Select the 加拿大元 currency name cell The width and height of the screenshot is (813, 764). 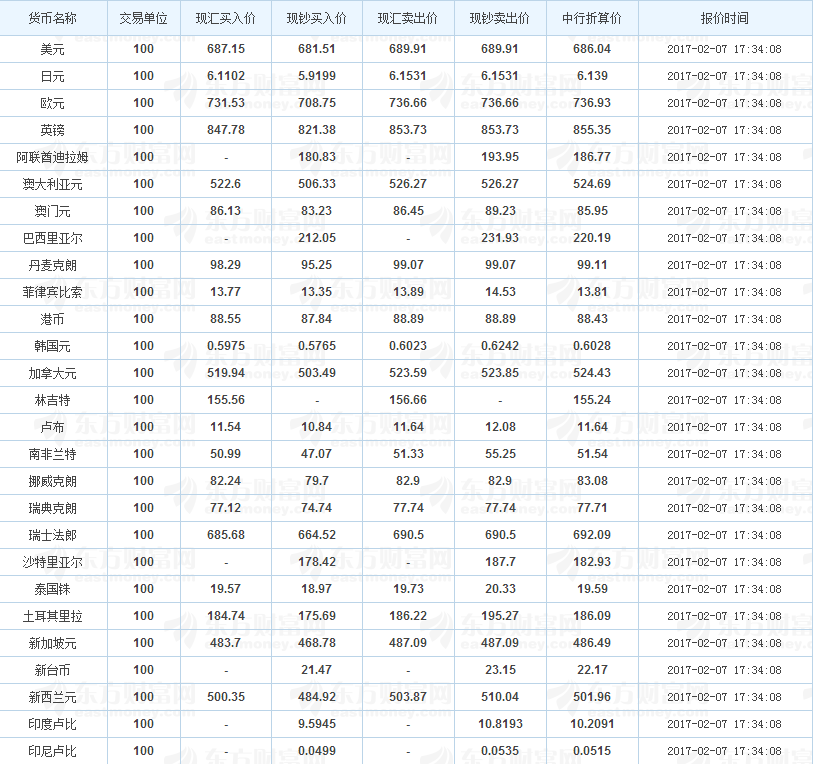coord(53,373)
